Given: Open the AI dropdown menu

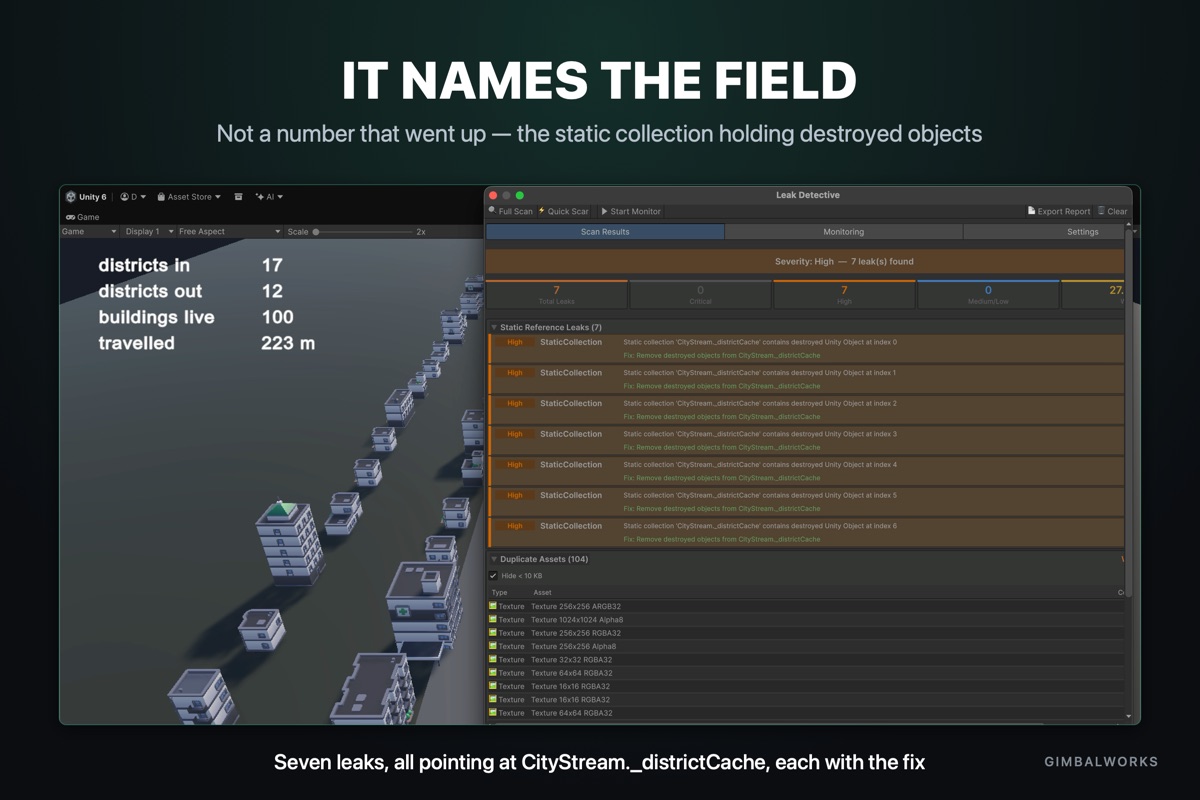Looking at the screenshot, I should tap(269, 197).
